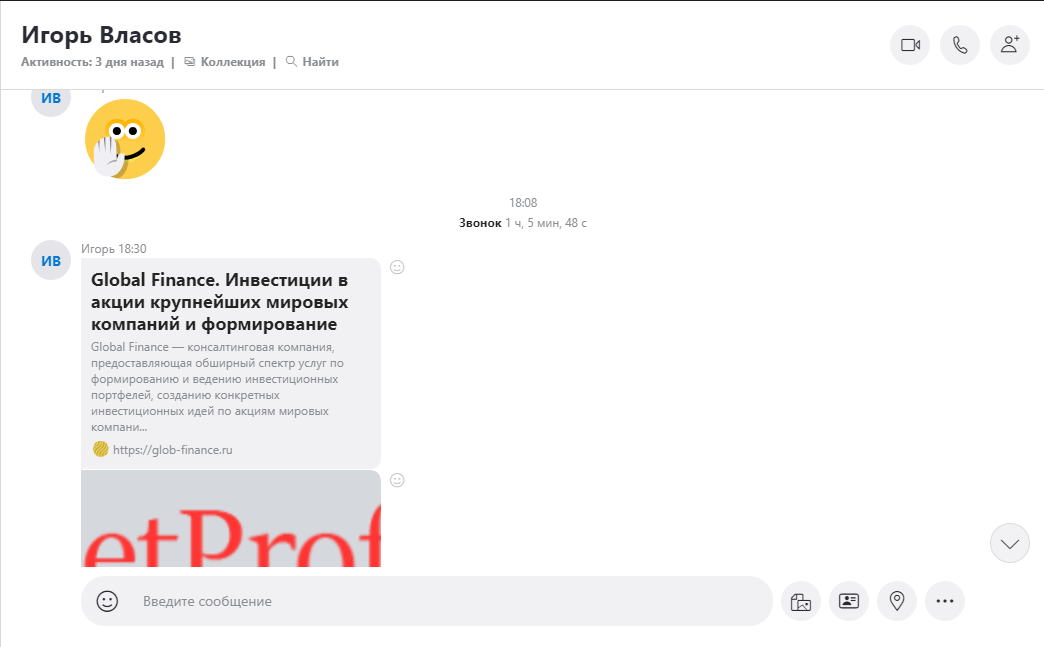Image resolution: width=1044 pixels, height=647 pixels.
Task: Share location with the pin icon
Action: pos(897,601)
